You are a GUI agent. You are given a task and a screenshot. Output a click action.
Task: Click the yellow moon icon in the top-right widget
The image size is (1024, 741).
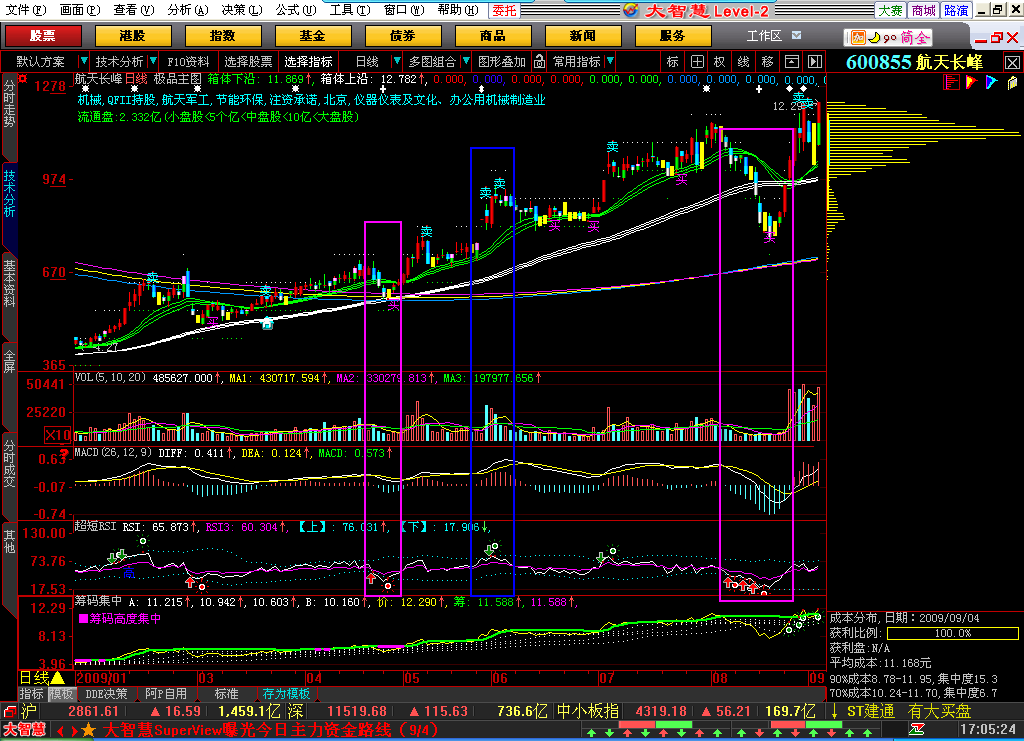click(x=874, y=38)
